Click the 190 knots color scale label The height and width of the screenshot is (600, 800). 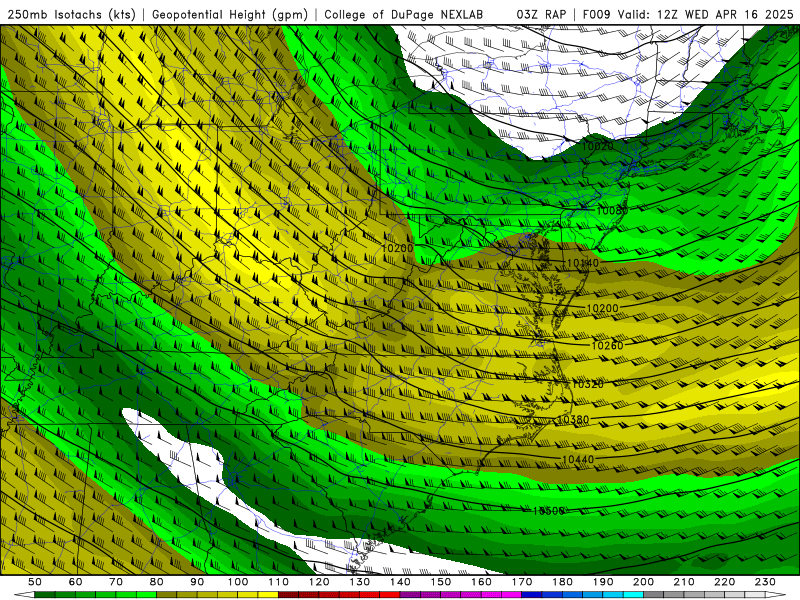point(603,582)
